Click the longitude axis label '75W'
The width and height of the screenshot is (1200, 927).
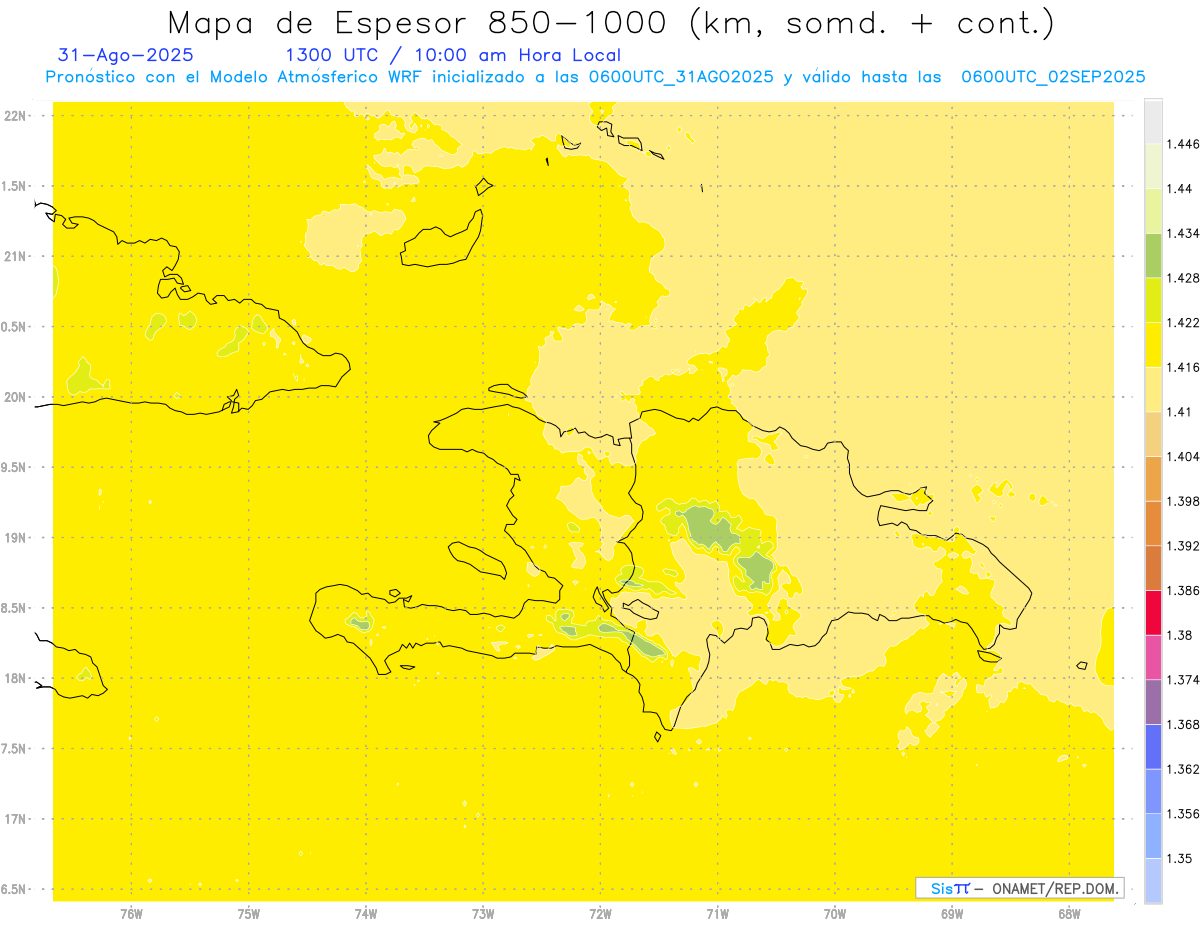[249, 913]
